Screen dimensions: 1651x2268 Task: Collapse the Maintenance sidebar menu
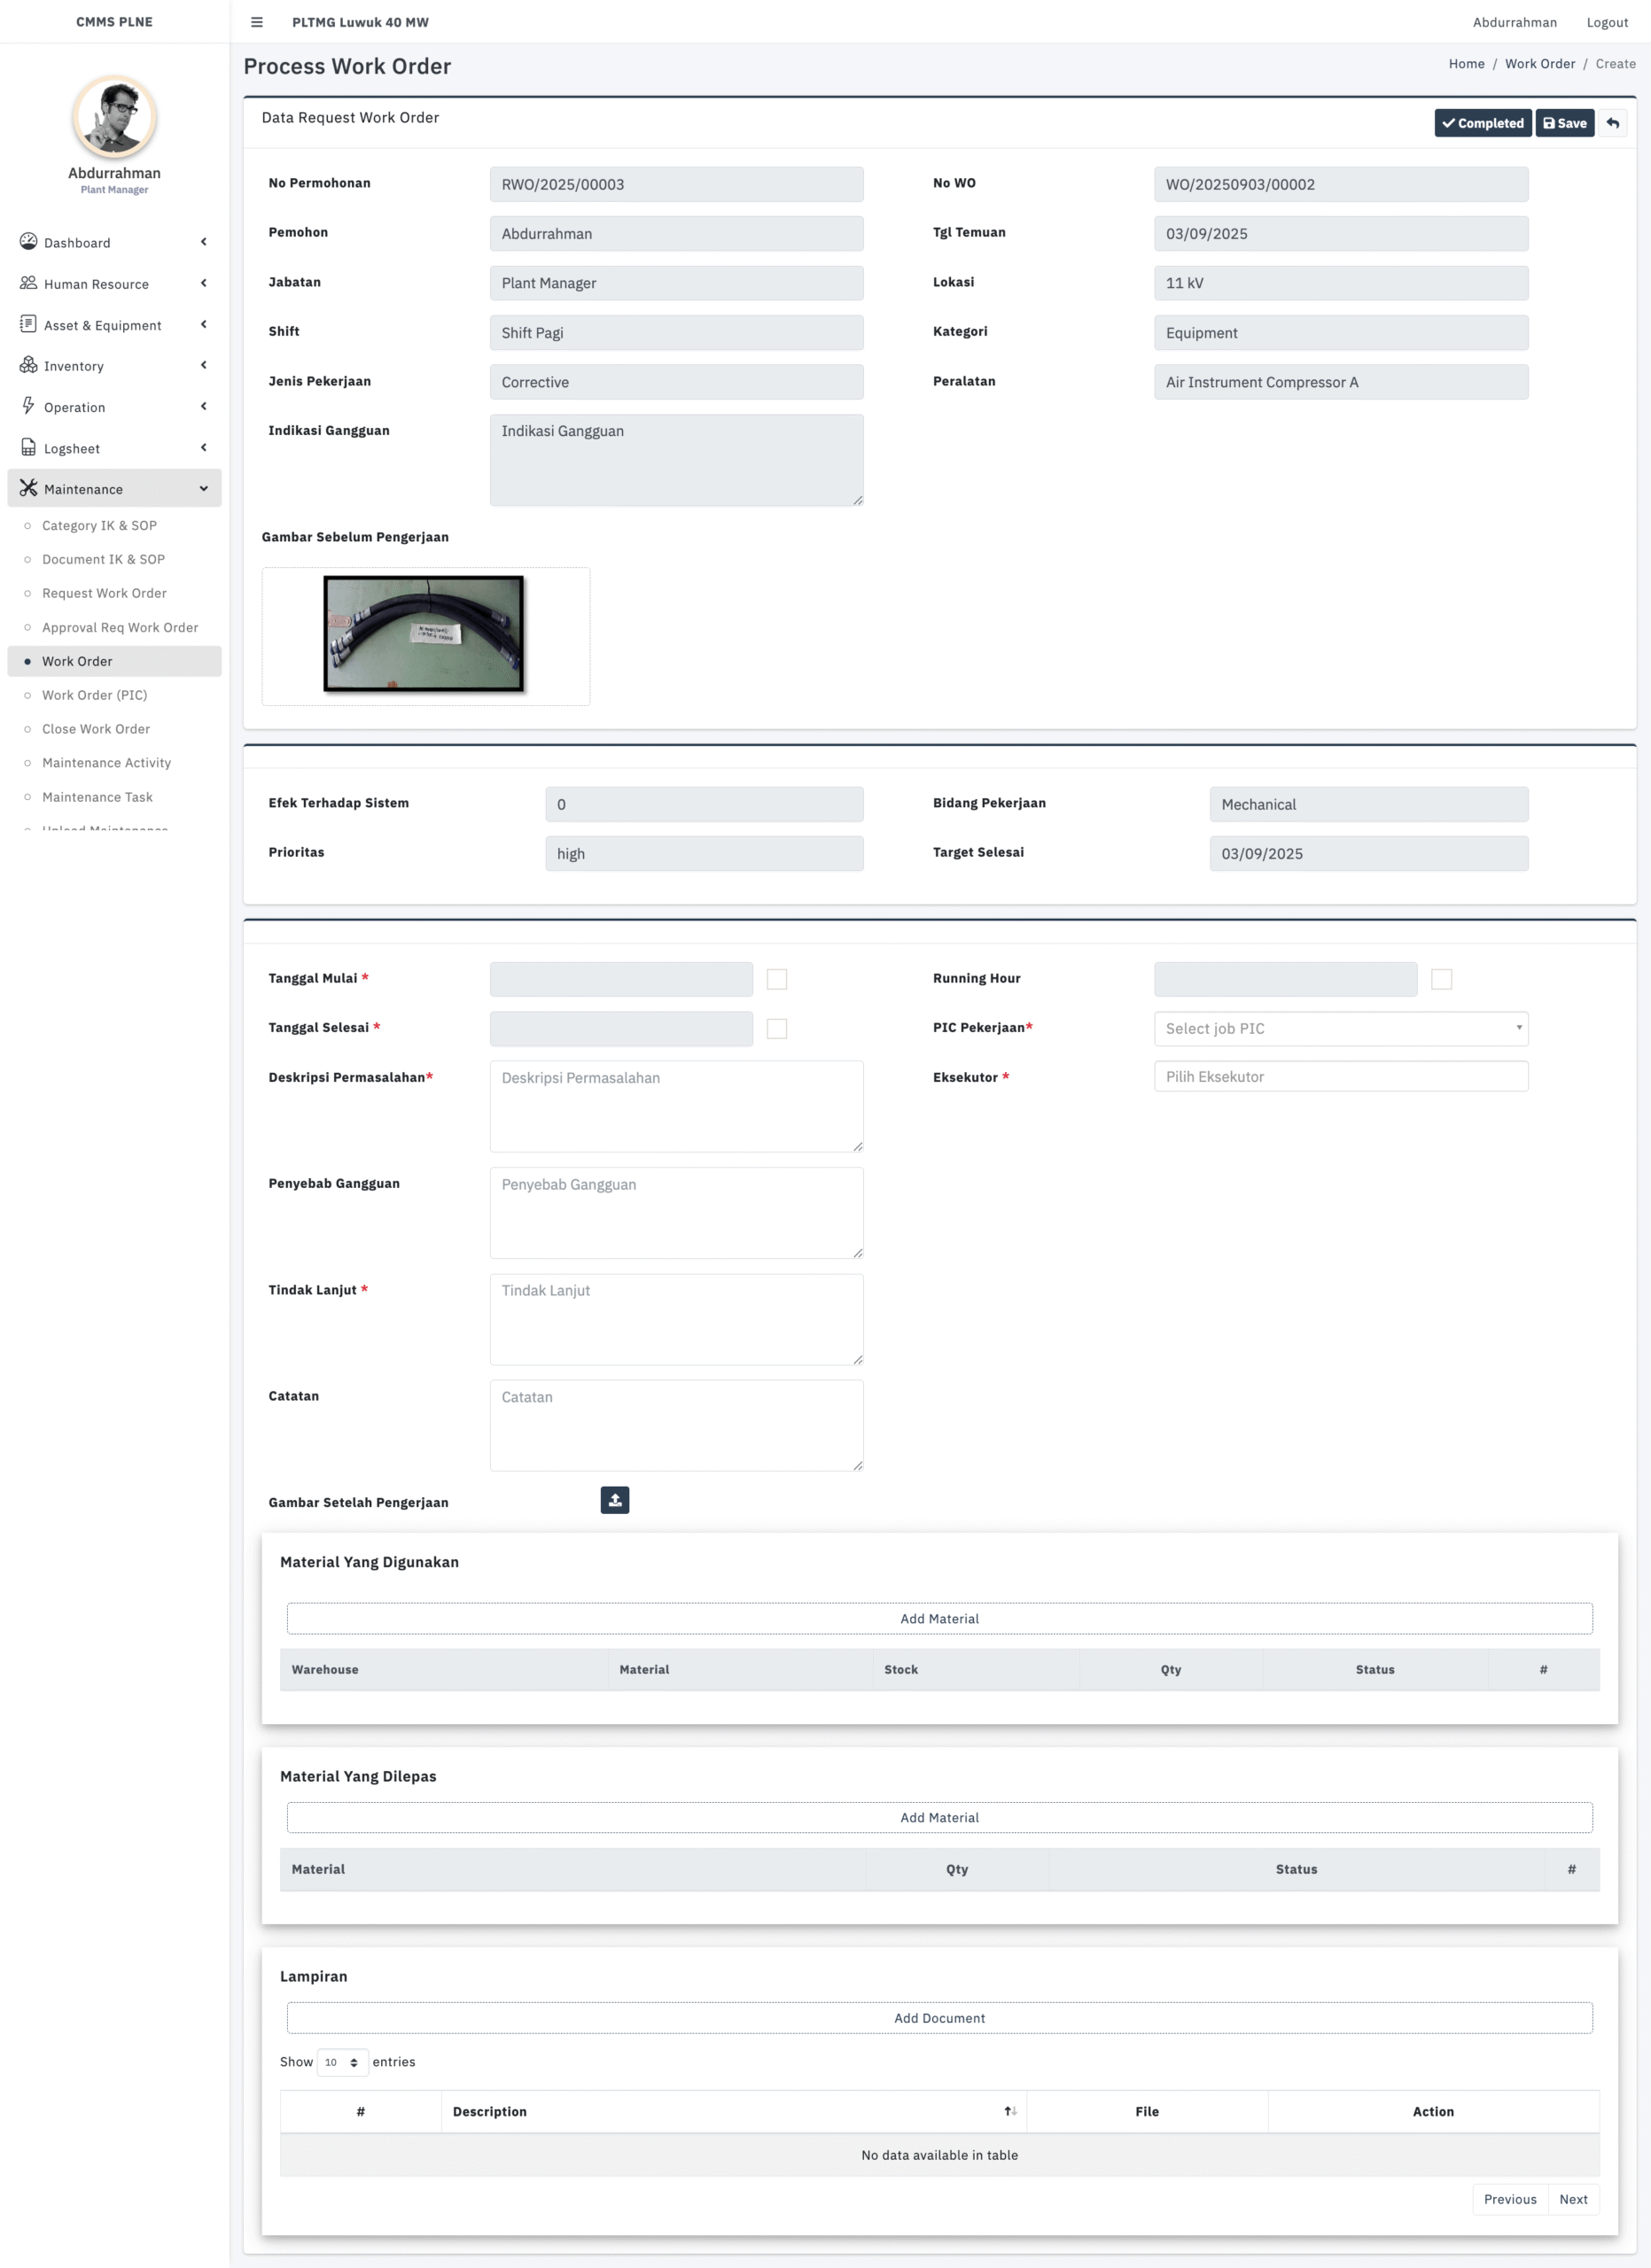(x=114, y=488)
